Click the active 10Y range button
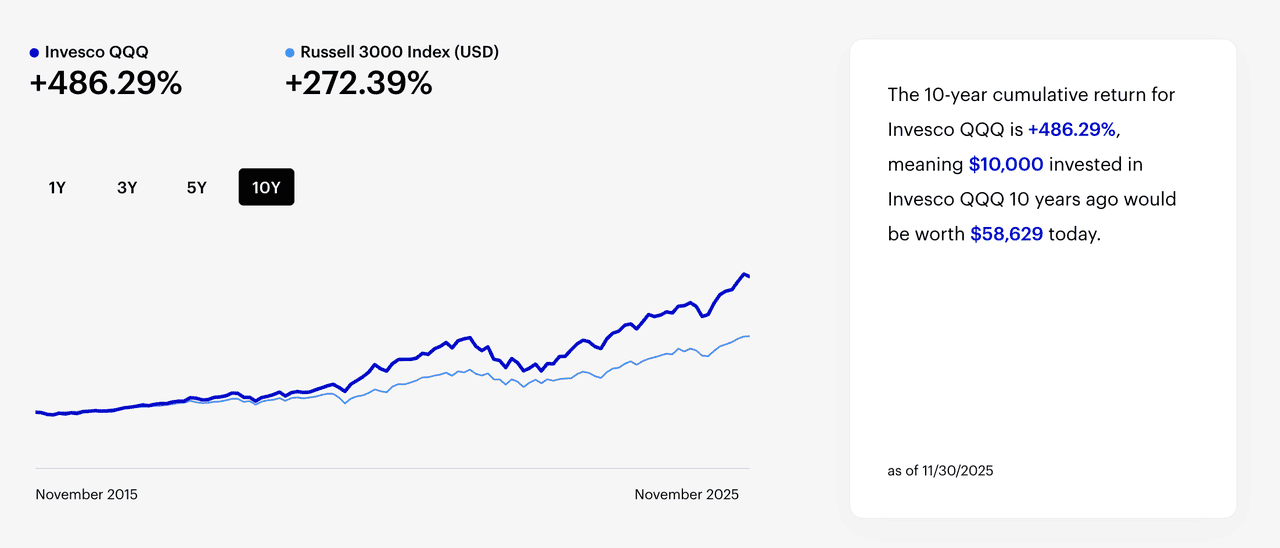 266,187
